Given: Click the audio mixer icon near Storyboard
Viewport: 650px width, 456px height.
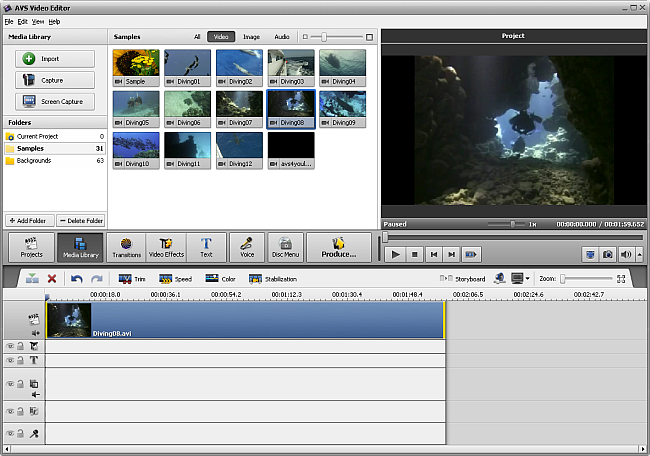Looking at the screenshot, I should (x=500, y=279).
